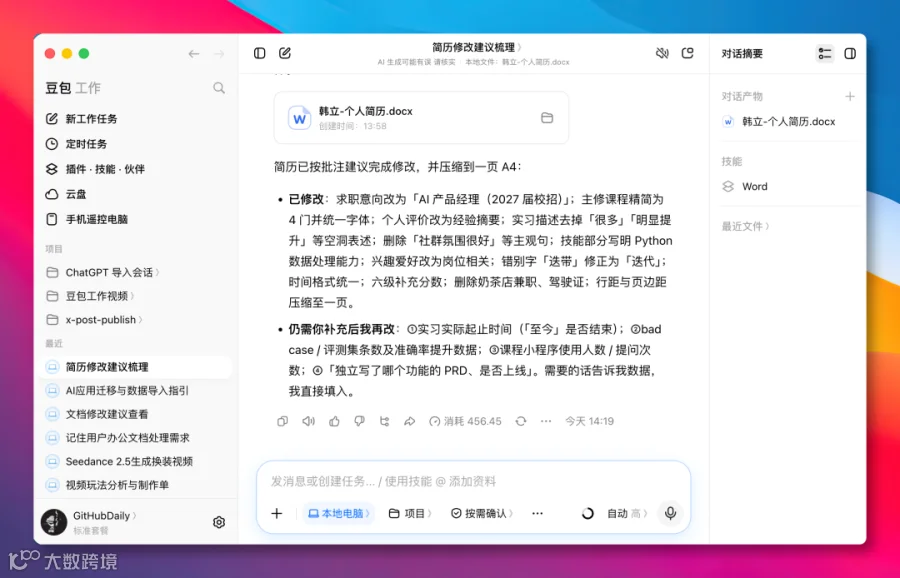Collapse the right side panel
Viewport: 900px width, 578px height.
850,53
